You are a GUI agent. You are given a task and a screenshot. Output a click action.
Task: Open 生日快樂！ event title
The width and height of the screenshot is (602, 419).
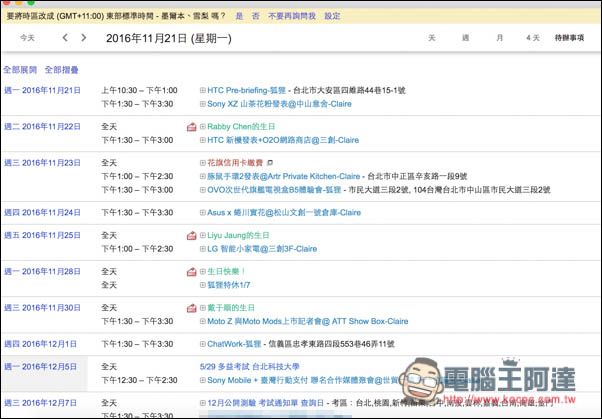(226, 272)
